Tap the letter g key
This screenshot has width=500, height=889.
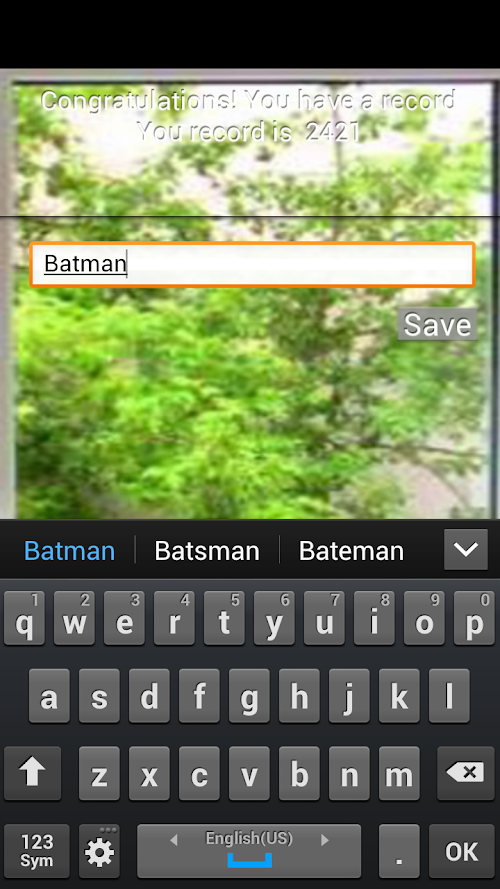point(249,696)
